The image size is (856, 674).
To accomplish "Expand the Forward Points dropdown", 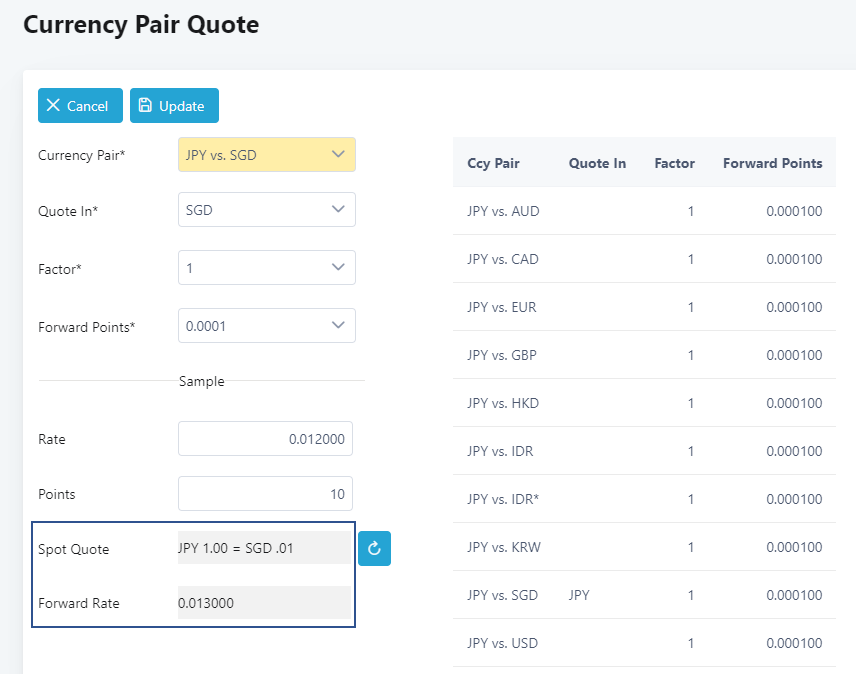I will point(266,326).
